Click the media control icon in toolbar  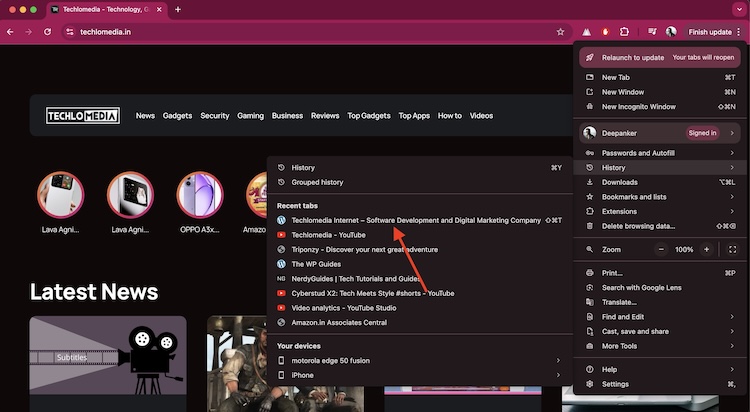(x=652, y=32)
